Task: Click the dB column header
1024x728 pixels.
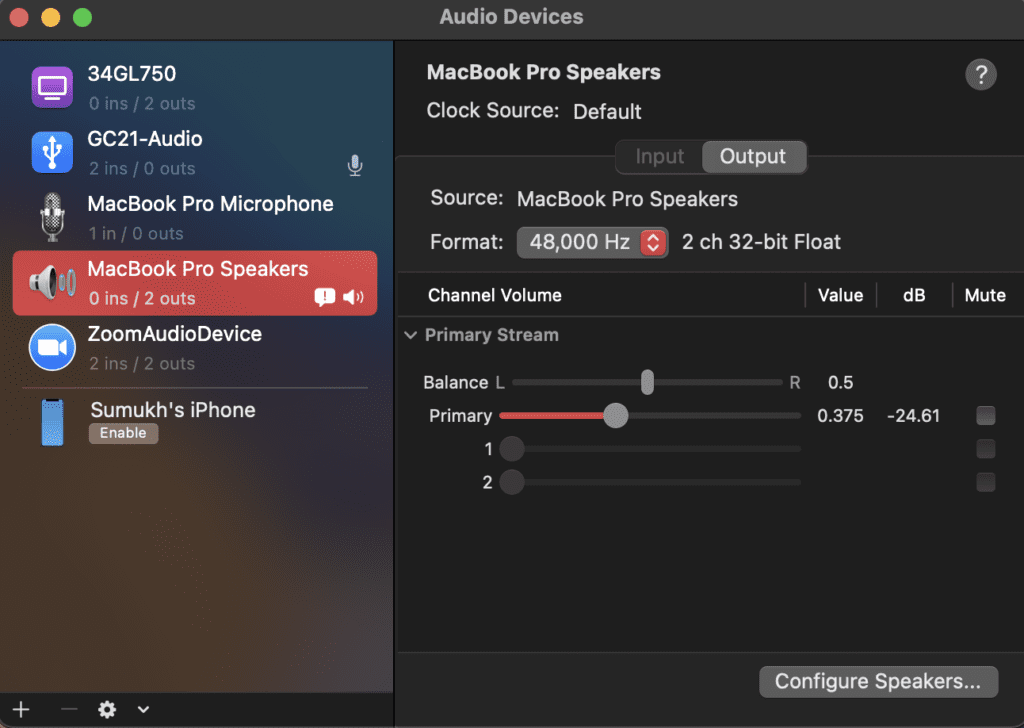Action: [x=914, y=295]
